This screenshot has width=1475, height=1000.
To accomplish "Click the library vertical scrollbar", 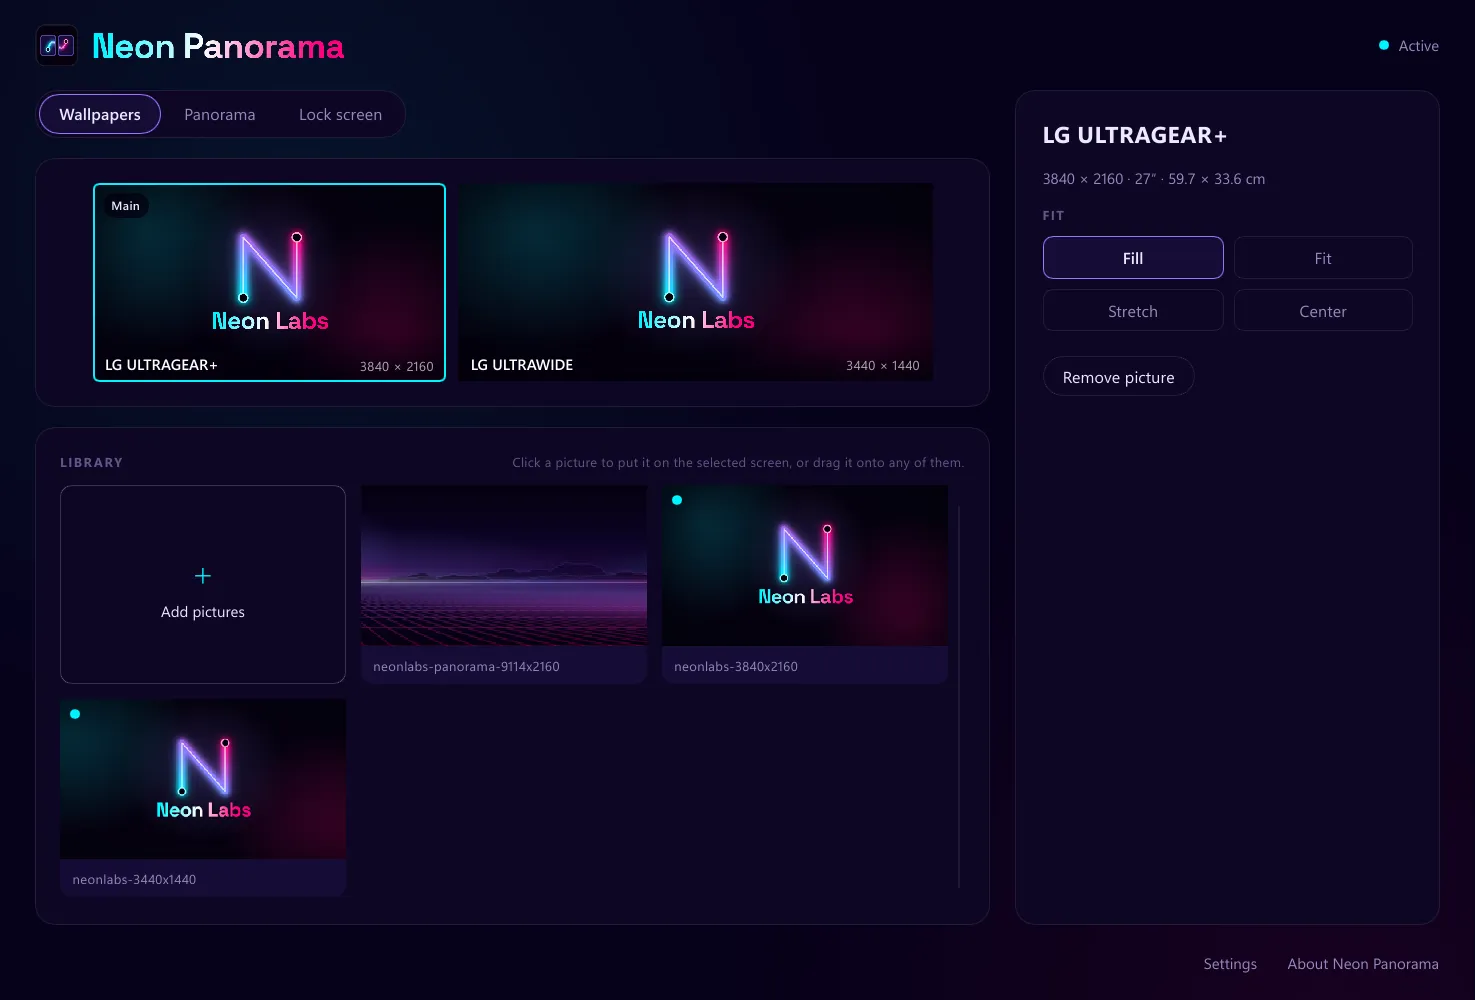I will (x=959, y=696).
